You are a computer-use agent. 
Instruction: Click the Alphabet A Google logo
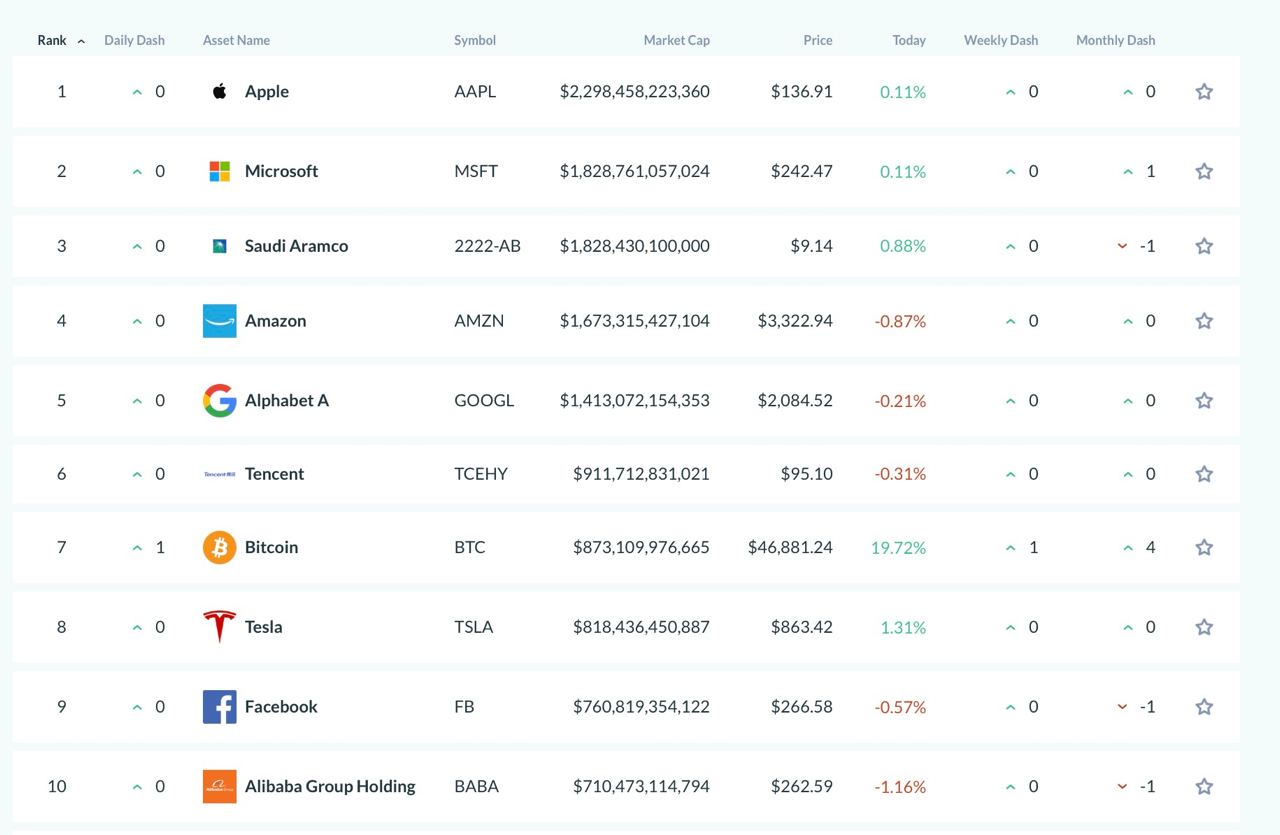pos(220,400)
